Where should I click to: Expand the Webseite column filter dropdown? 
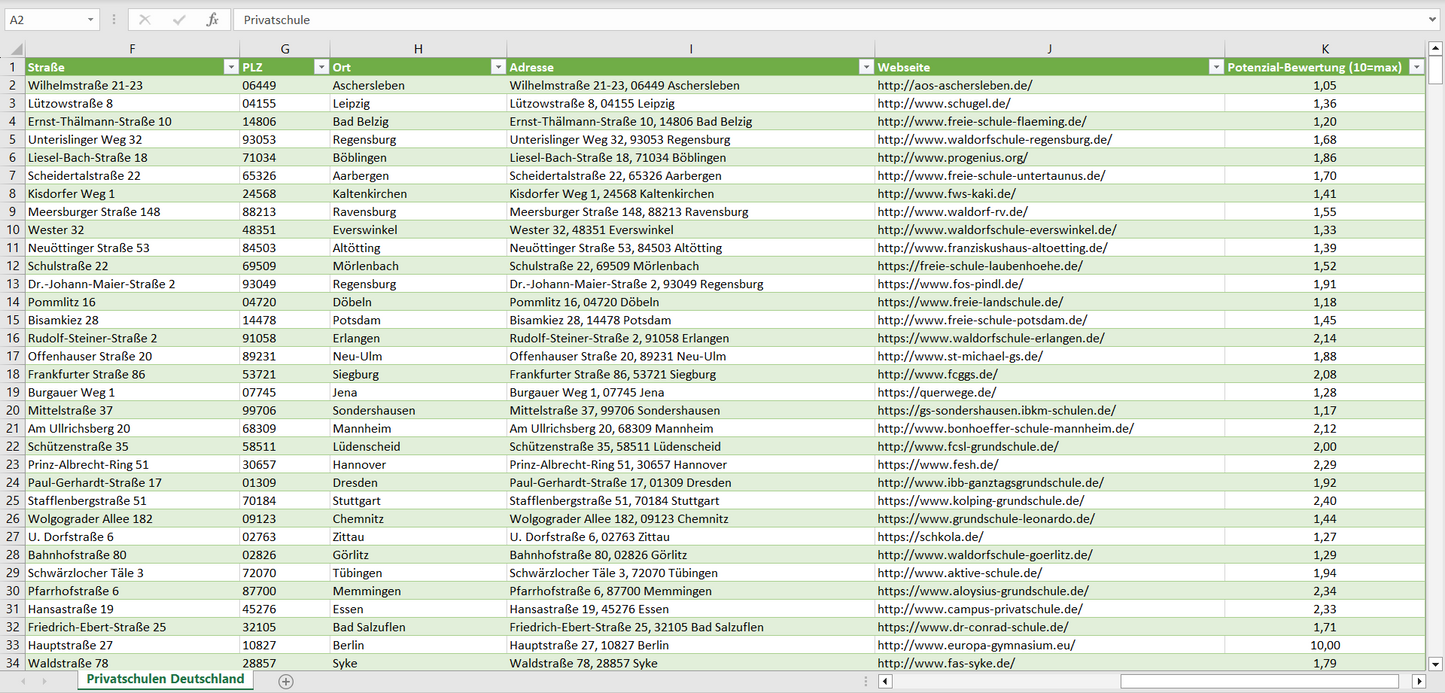[x=1216, y=67]
